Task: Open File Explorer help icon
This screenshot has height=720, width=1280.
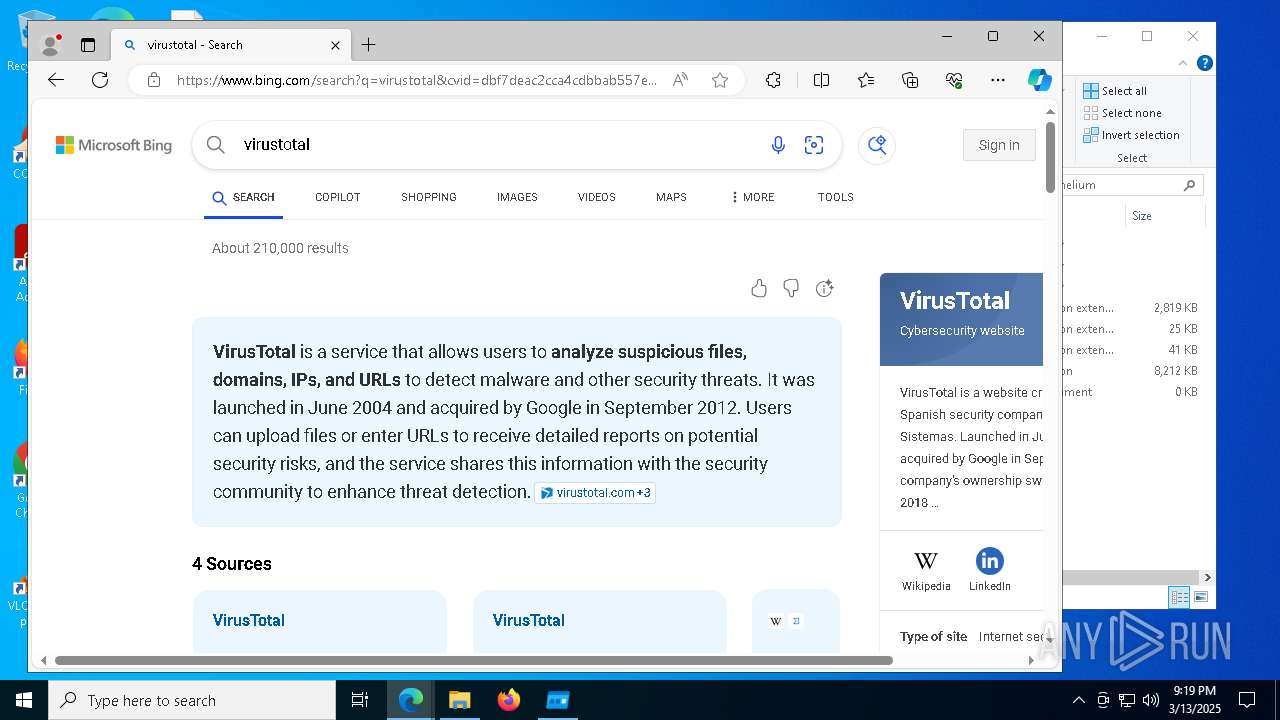Action: pos(1205,63)
